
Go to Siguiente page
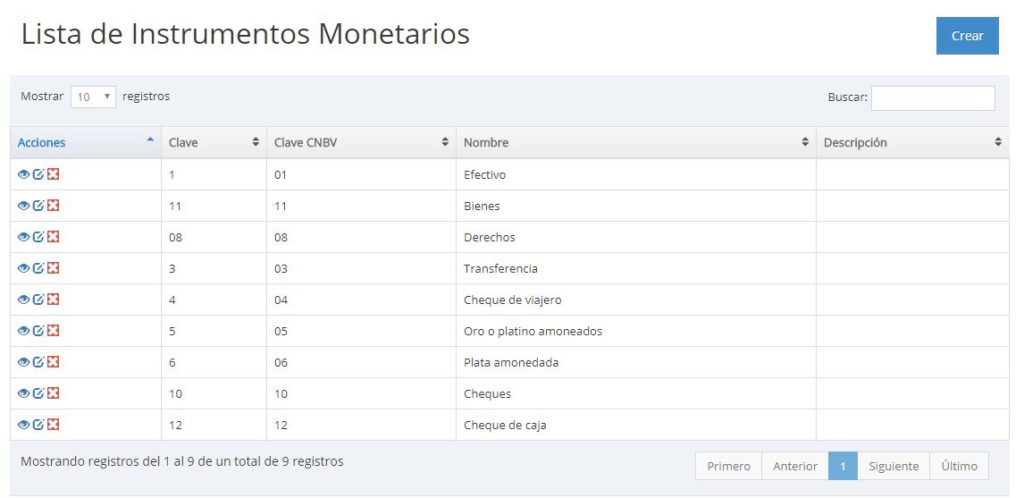tap(893, 466)
